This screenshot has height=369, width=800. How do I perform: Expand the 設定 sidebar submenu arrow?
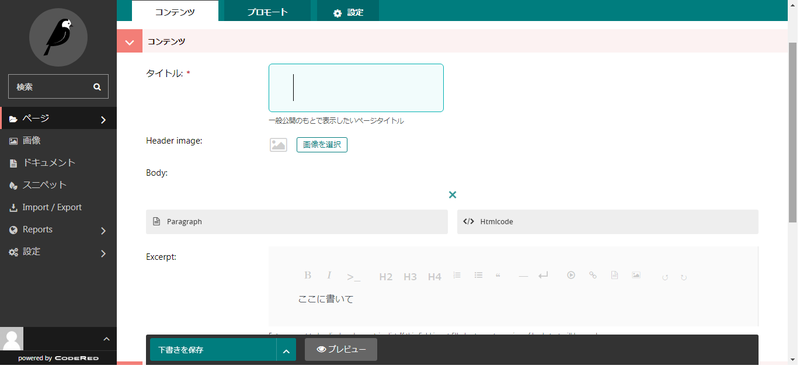click(x=103, y=253)
